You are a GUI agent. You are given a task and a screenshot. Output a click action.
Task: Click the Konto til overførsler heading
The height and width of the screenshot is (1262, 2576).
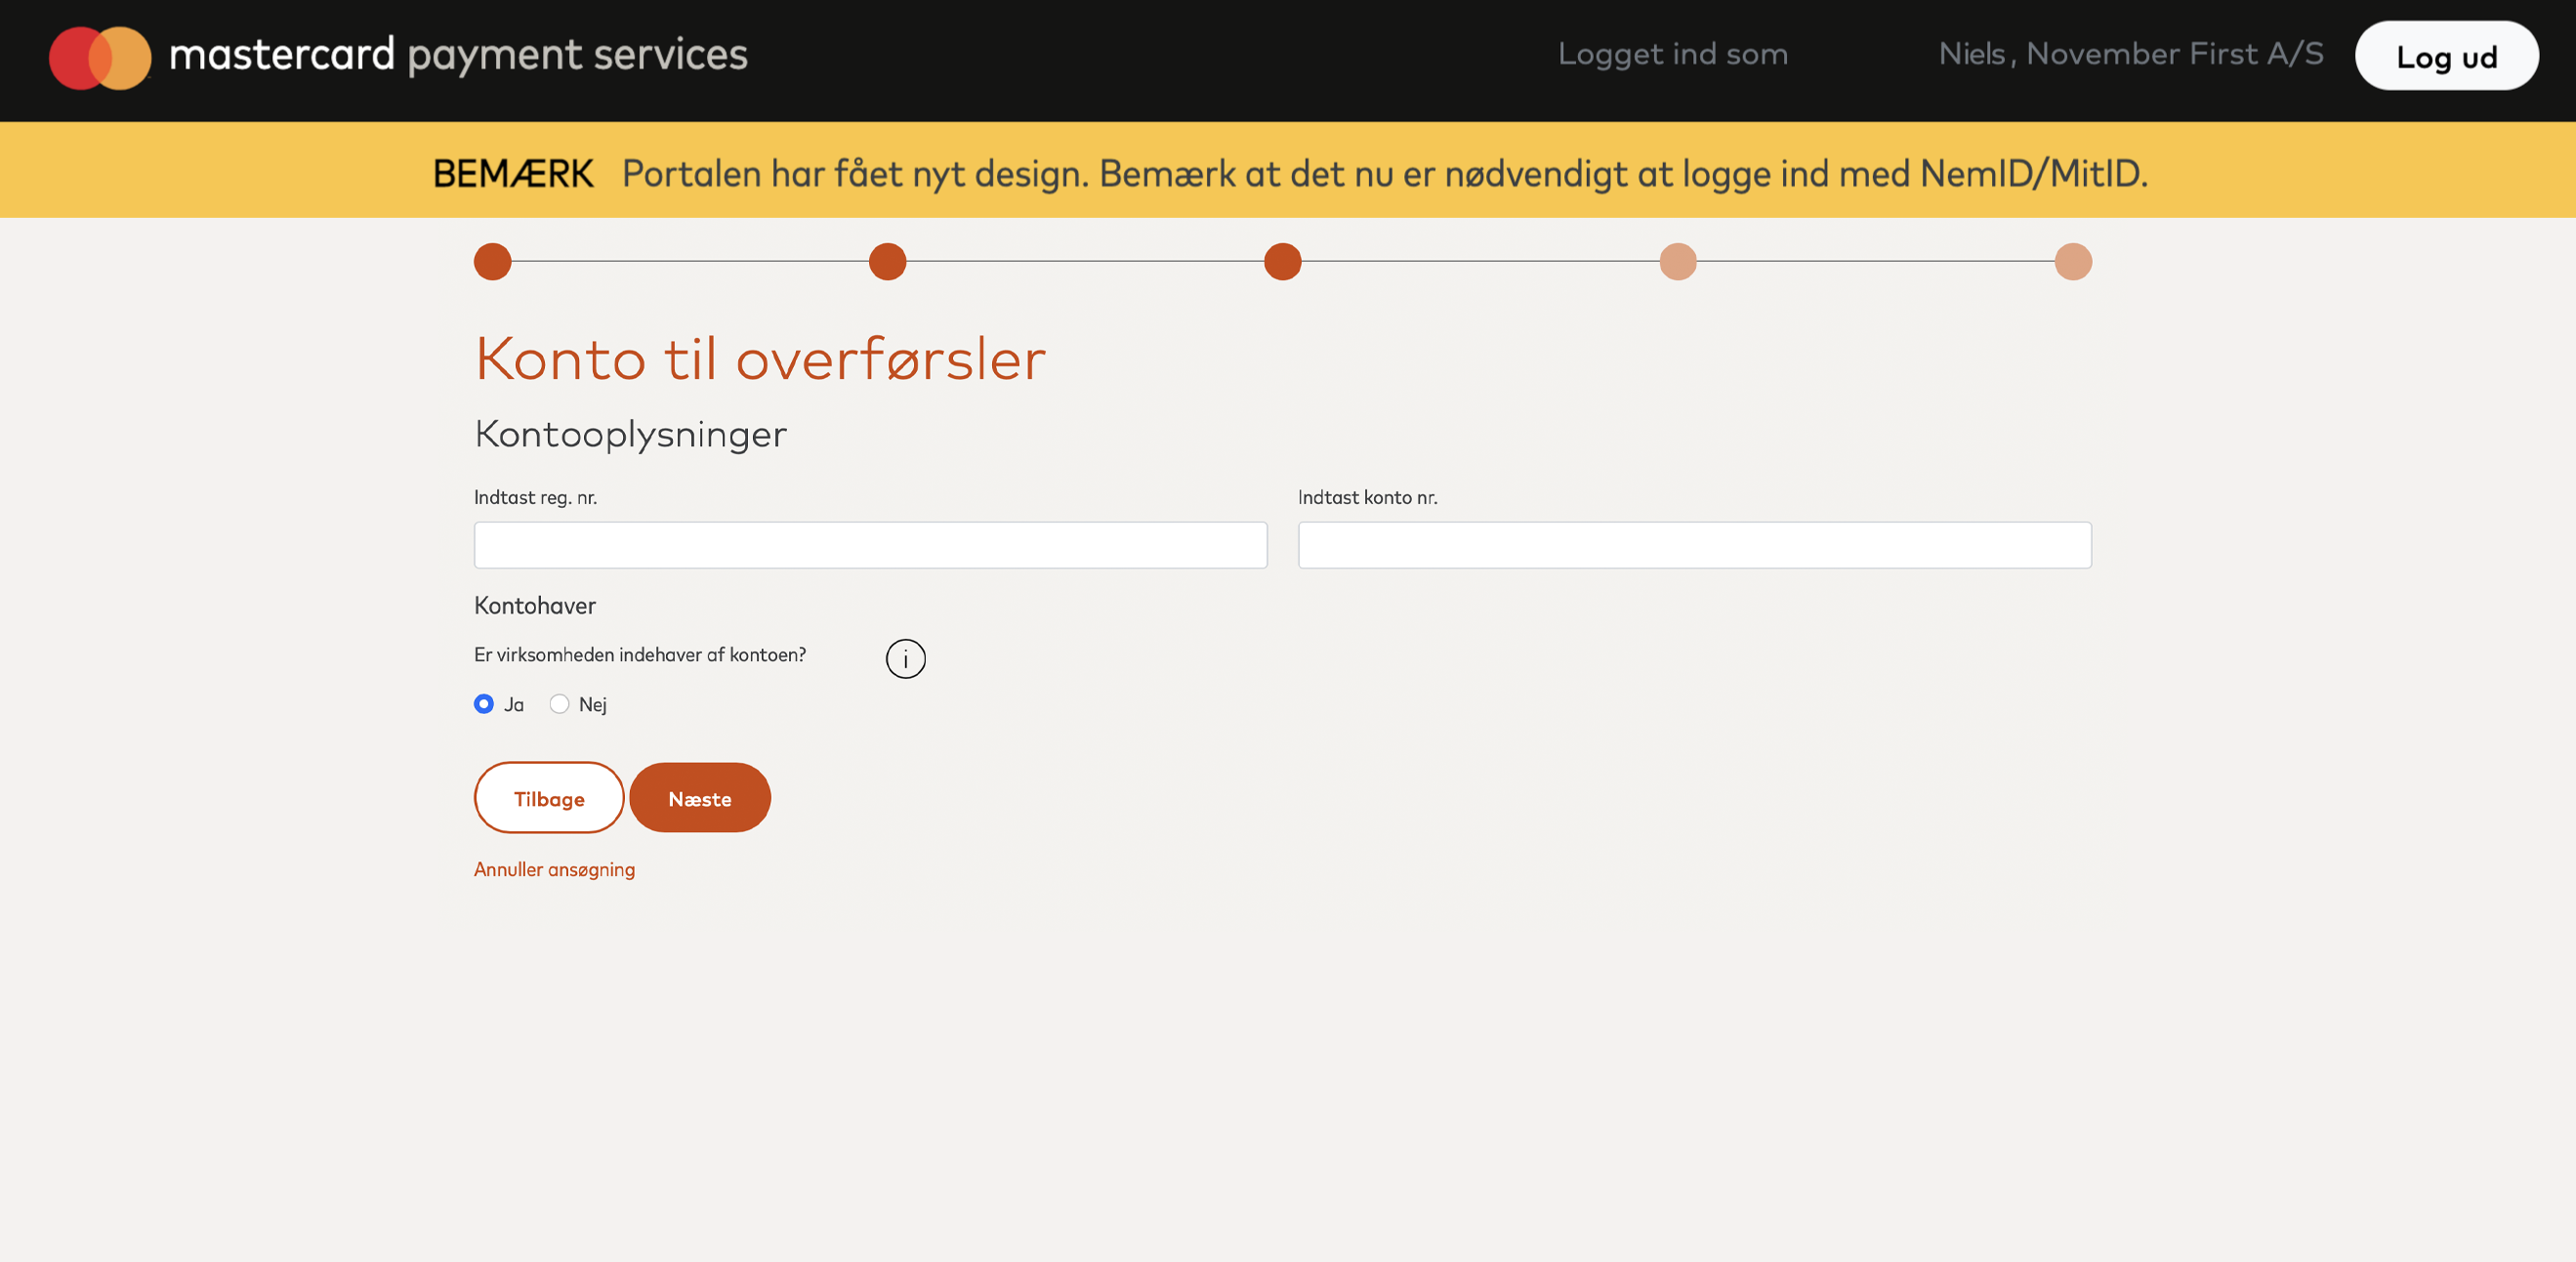pos(760,358)
